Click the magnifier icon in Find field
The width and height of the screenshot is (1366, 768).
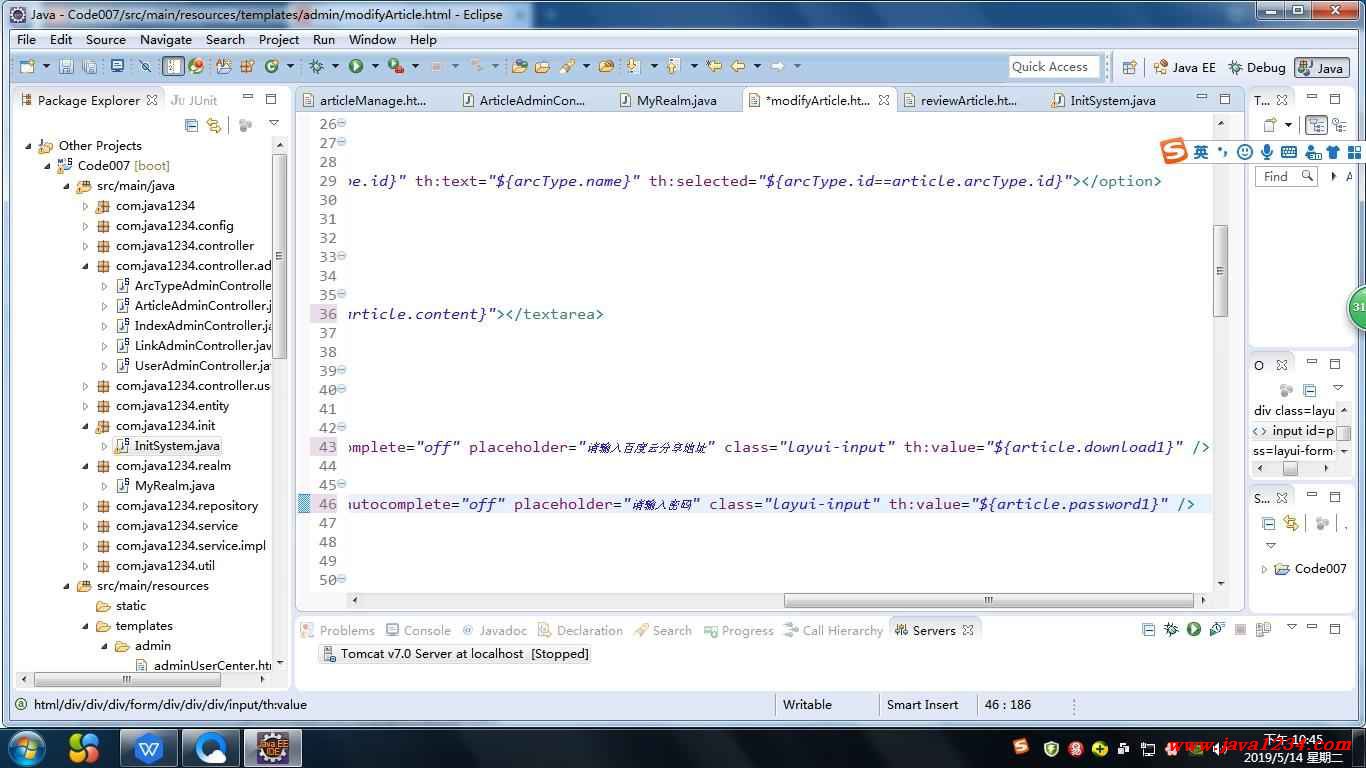(1307, 176)
